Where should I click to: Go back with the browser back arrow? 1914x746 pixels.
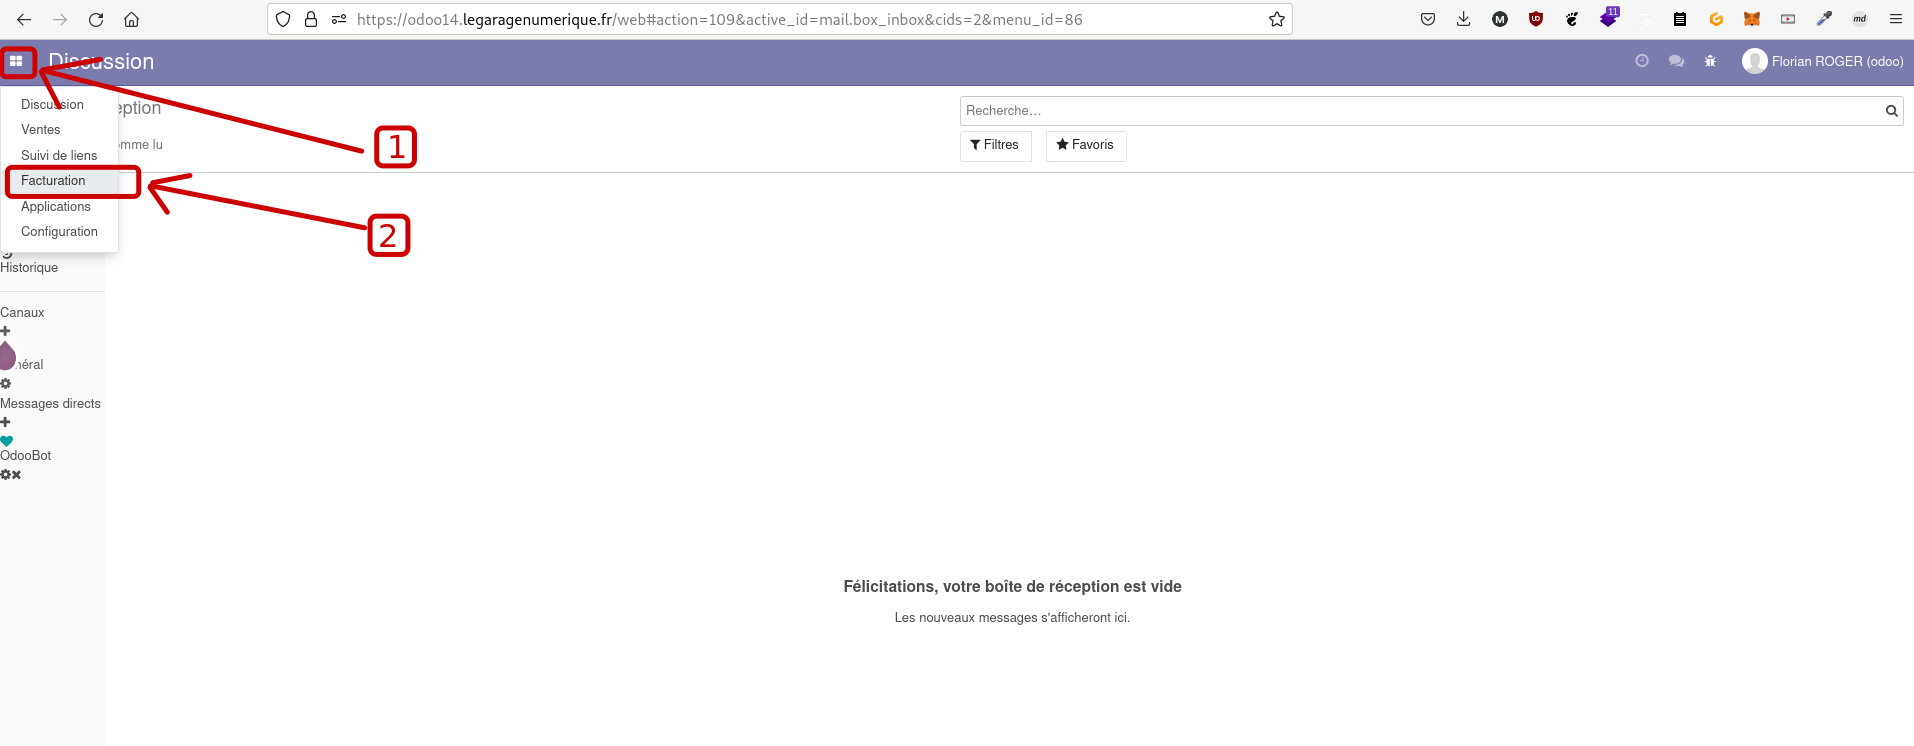point(24,19)
